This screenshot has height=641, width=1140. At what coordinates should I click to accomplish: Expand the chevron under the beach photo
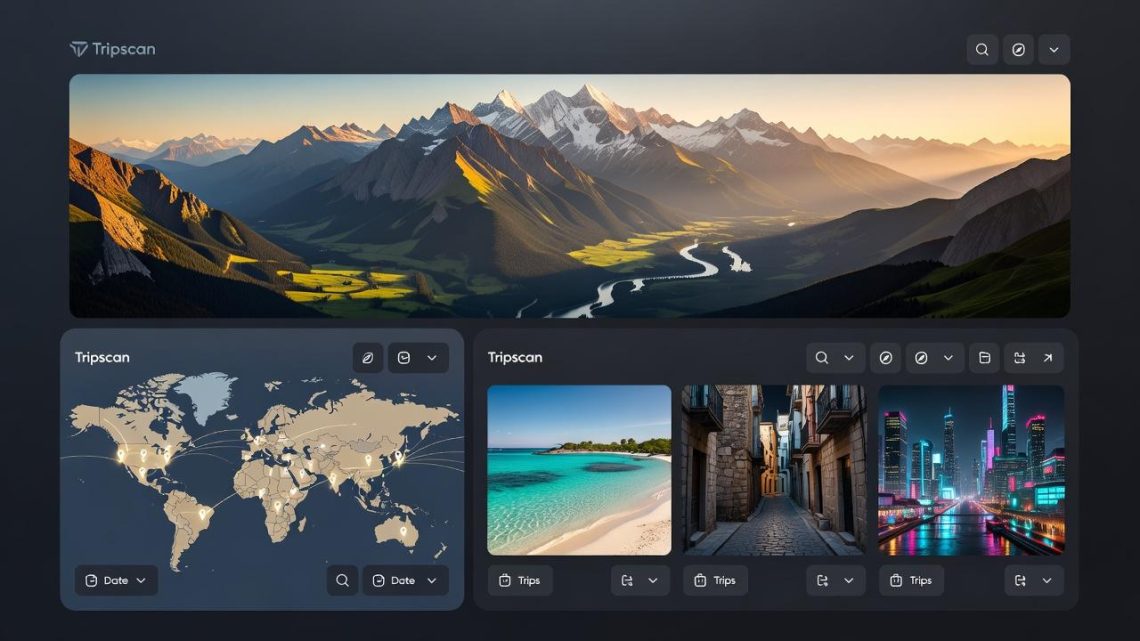(x=653, y=581)
